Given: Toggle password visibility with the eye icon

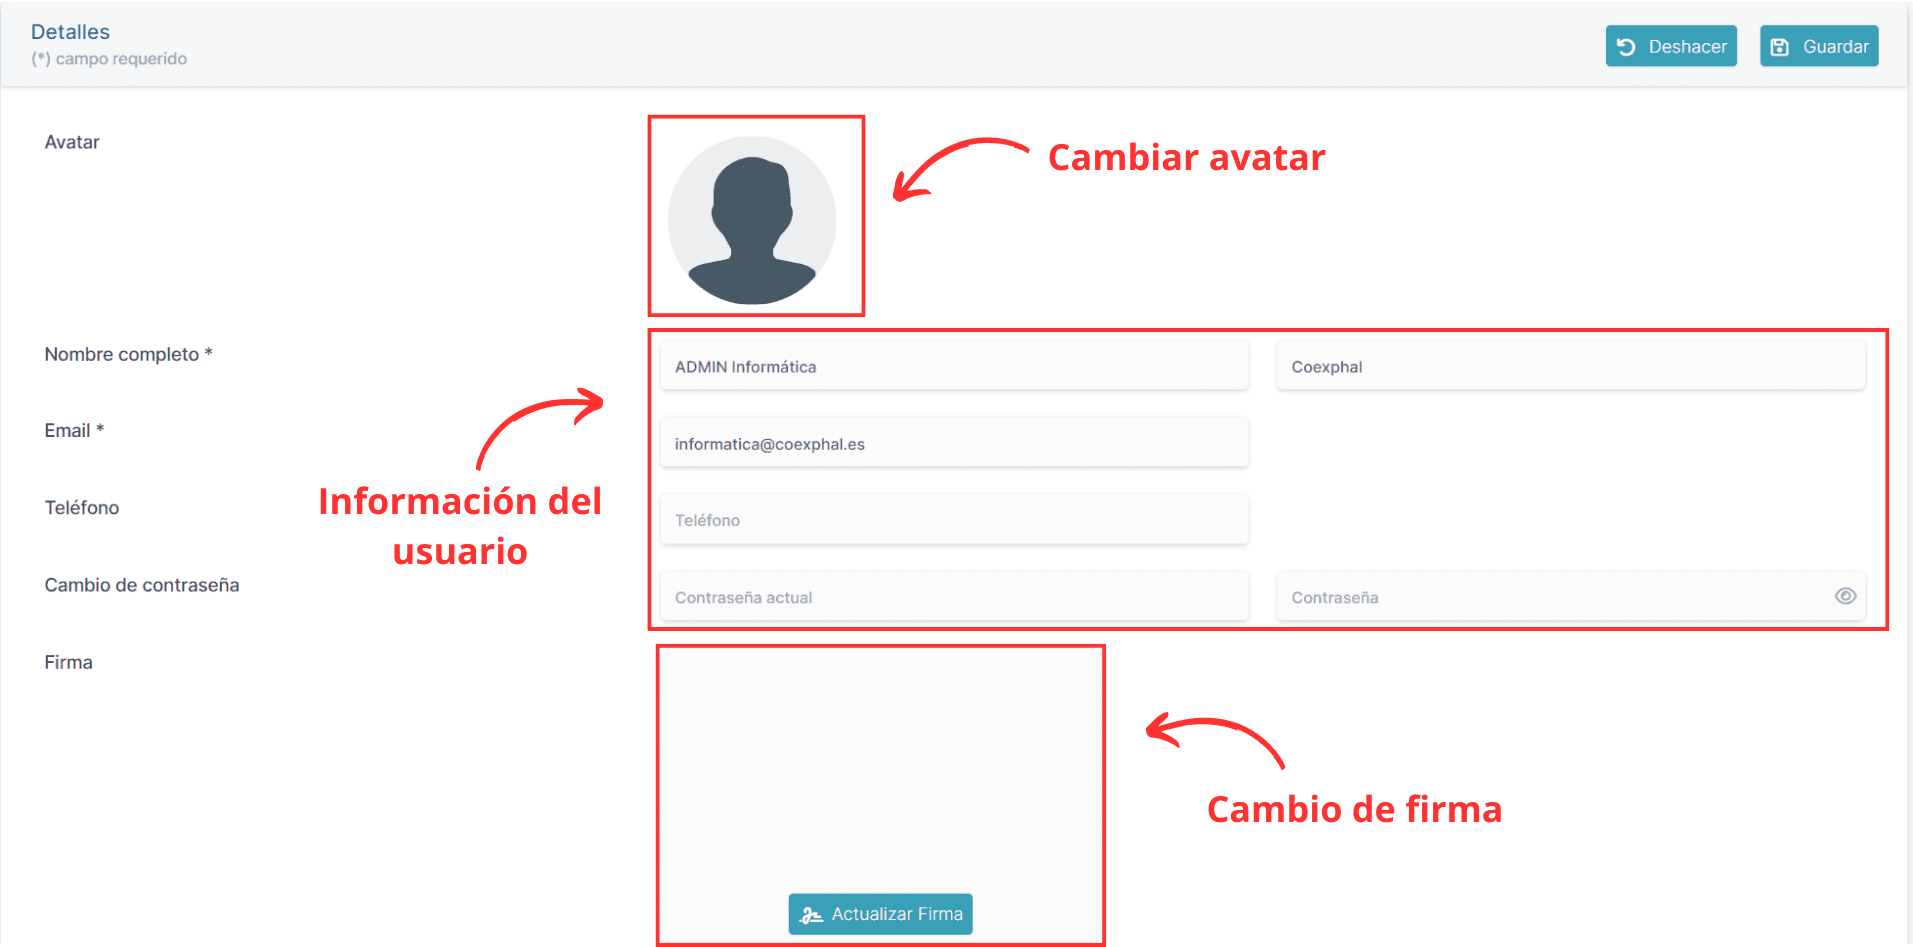Looking at the screenshot, I should (x=1846, y=596).
